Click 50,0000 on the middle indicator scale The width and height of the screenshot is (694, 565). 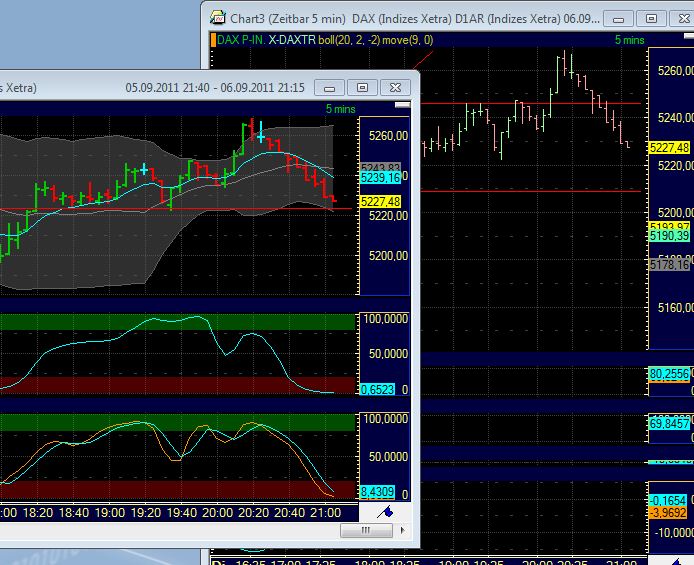[388, 354]
